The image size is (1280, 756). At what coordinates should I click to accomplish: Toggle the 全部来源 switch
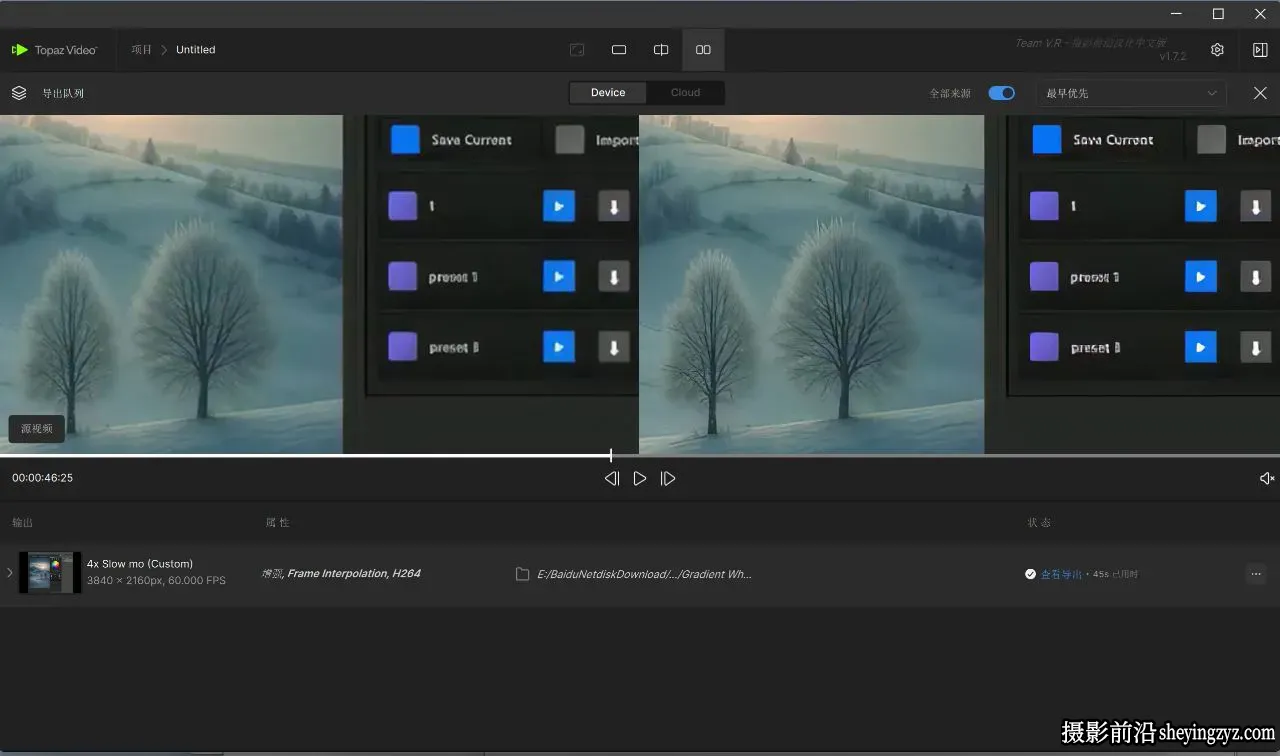tap(1001, 93)
